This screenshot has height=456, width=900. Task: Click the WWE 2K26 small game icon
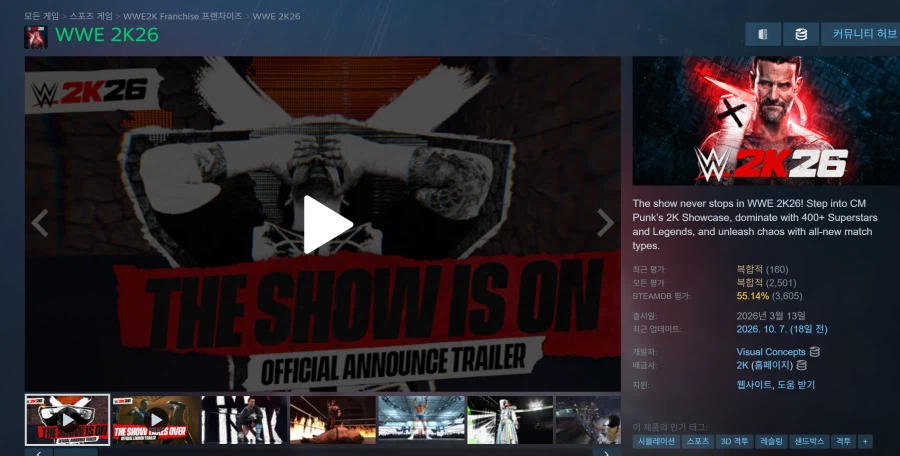[x=36, y=37]
